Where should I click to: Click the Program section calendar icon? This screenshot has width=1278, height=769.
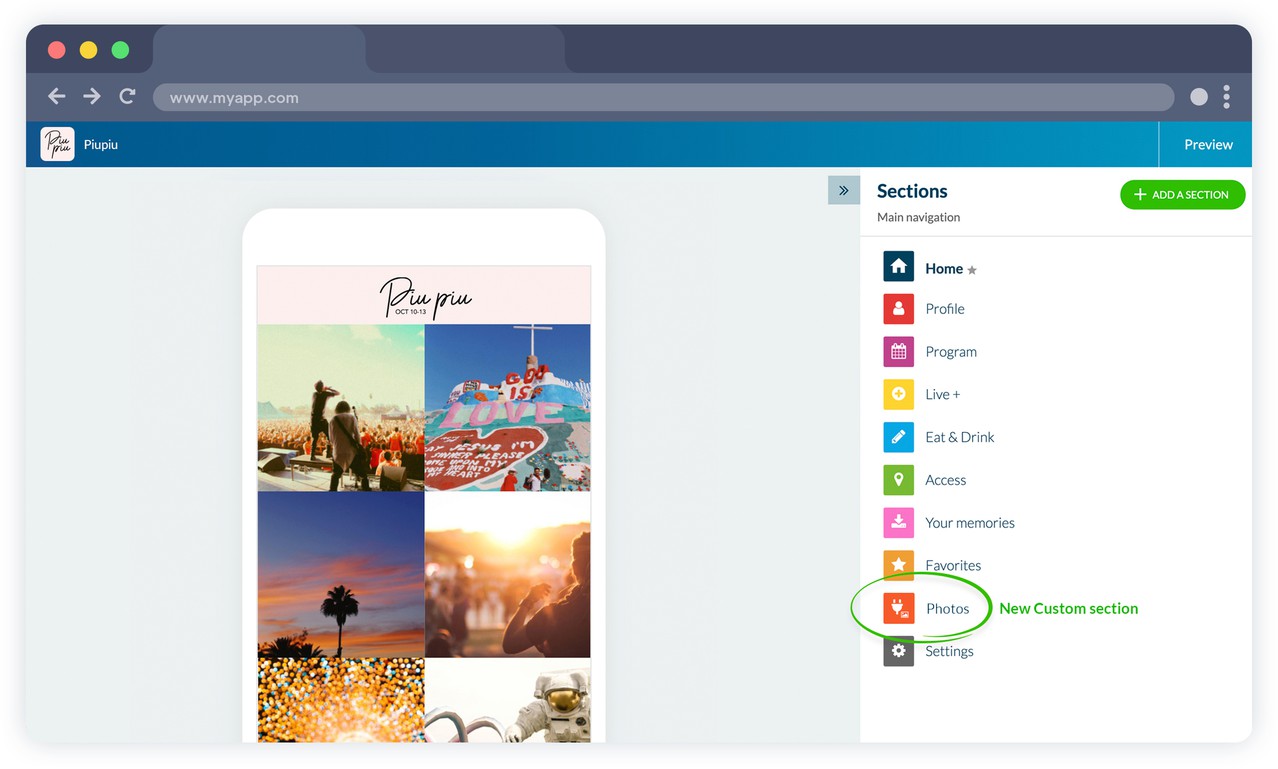(898, 352)
